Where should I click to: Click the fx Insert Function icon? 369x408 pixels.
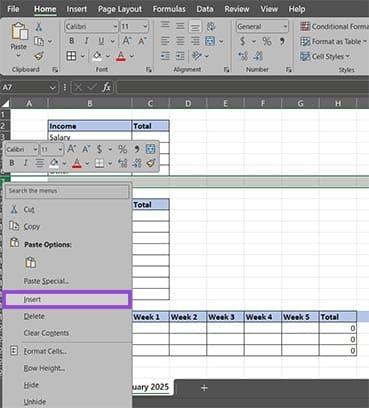106,87
